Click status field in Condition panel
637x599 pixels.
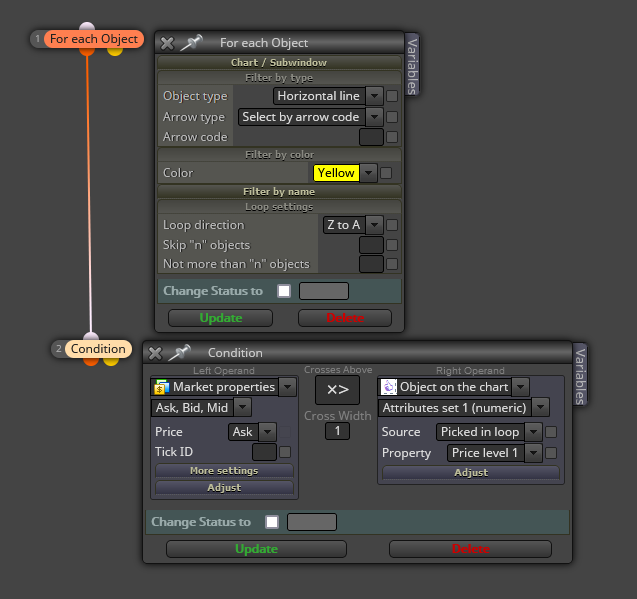pos(312,522)
